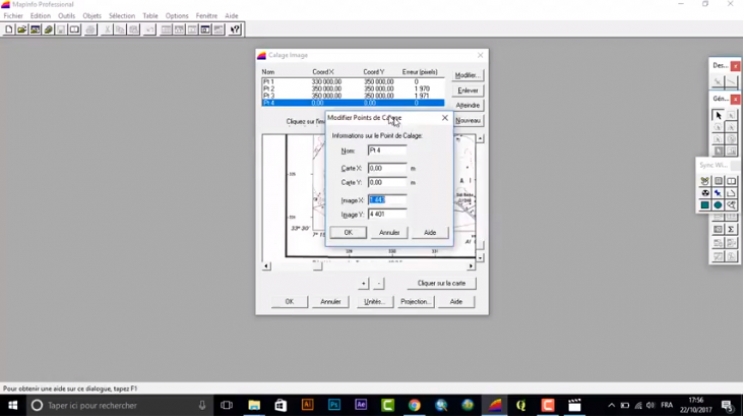Click the Image Y input field
The image size is (744, 418).
387,214
